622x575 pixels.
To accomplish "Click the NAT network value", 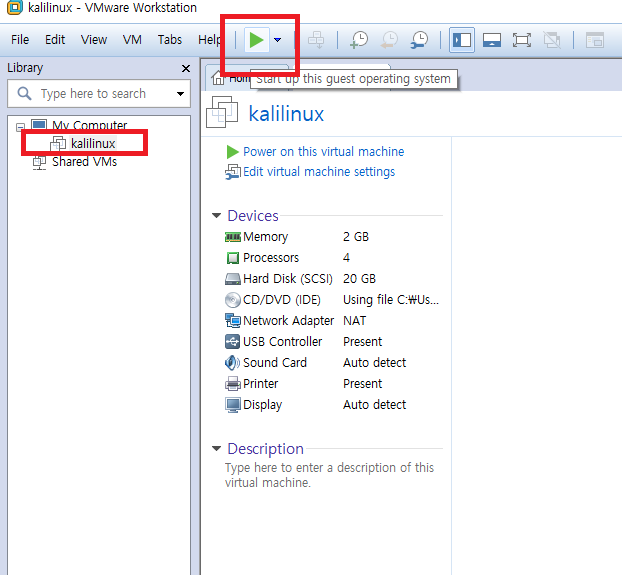I will pyautogui.click(x=355, y=321).
